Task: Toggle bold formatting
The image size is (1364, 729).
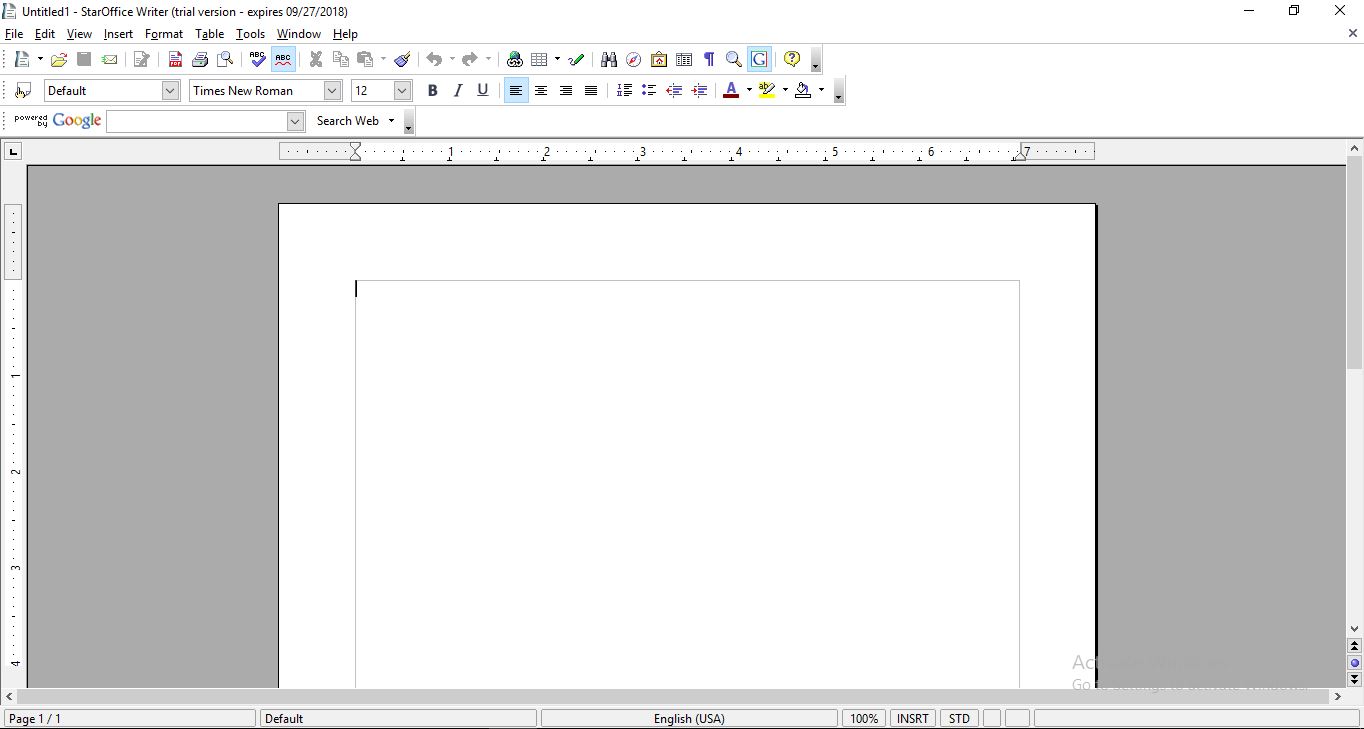Action: (432, 90)
